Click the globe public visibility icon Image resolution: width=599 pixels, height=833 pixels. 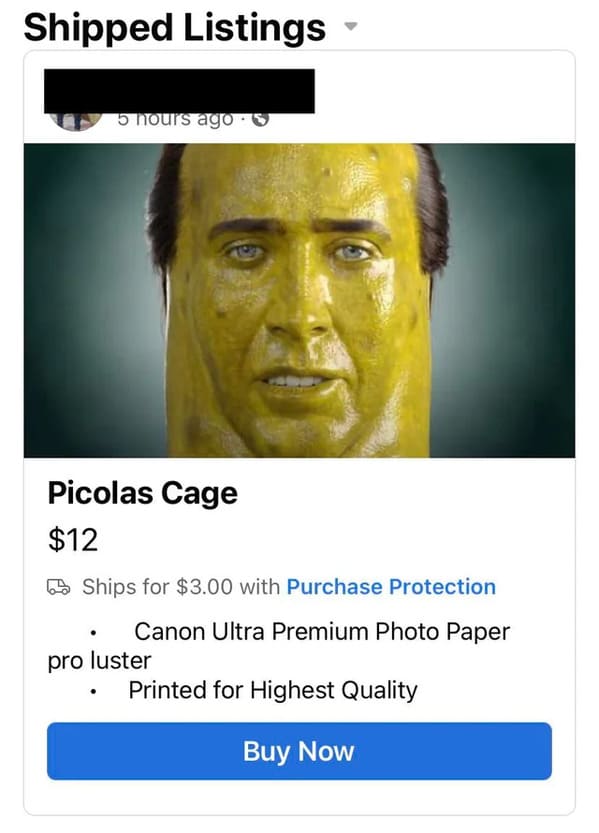click(x=260, y=119)
